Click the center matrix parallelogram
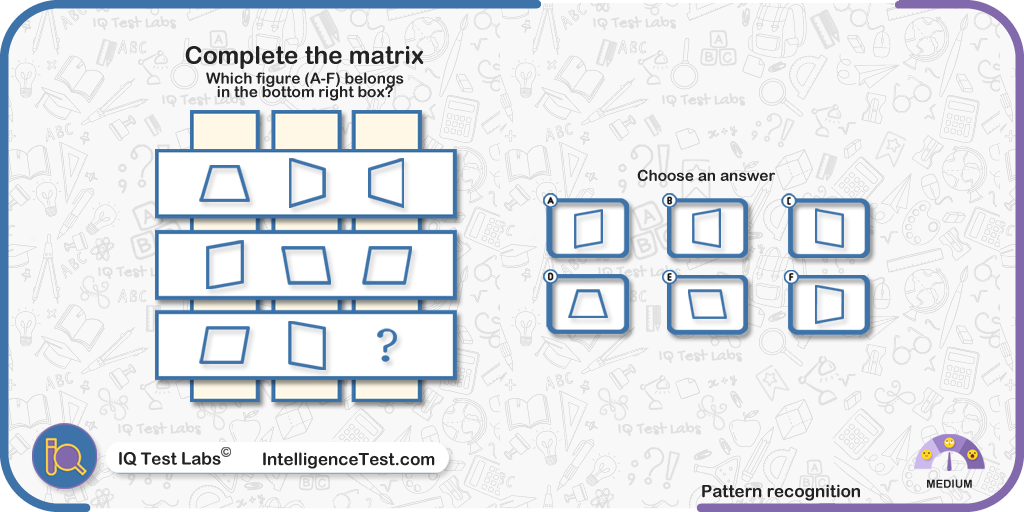The image size is (1024, 512). pos(306,265)
